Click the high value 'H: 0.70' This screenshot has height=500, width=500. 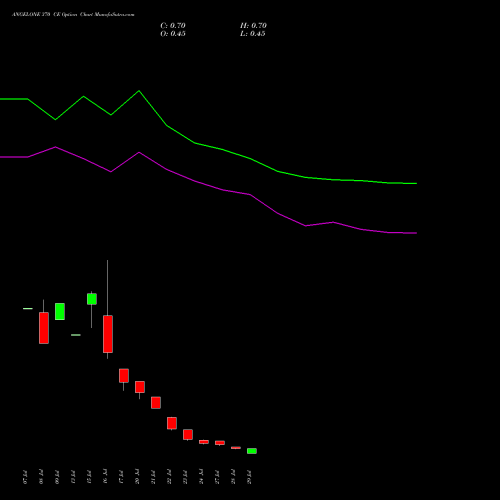tap(253, 26)
